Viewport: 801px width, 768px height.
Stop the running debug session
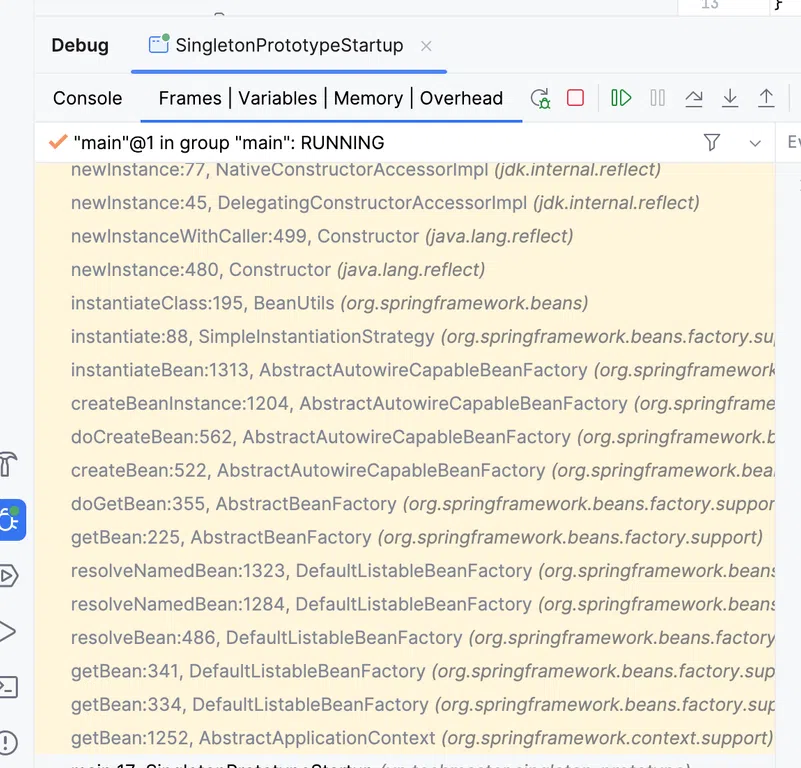point(575,98)
